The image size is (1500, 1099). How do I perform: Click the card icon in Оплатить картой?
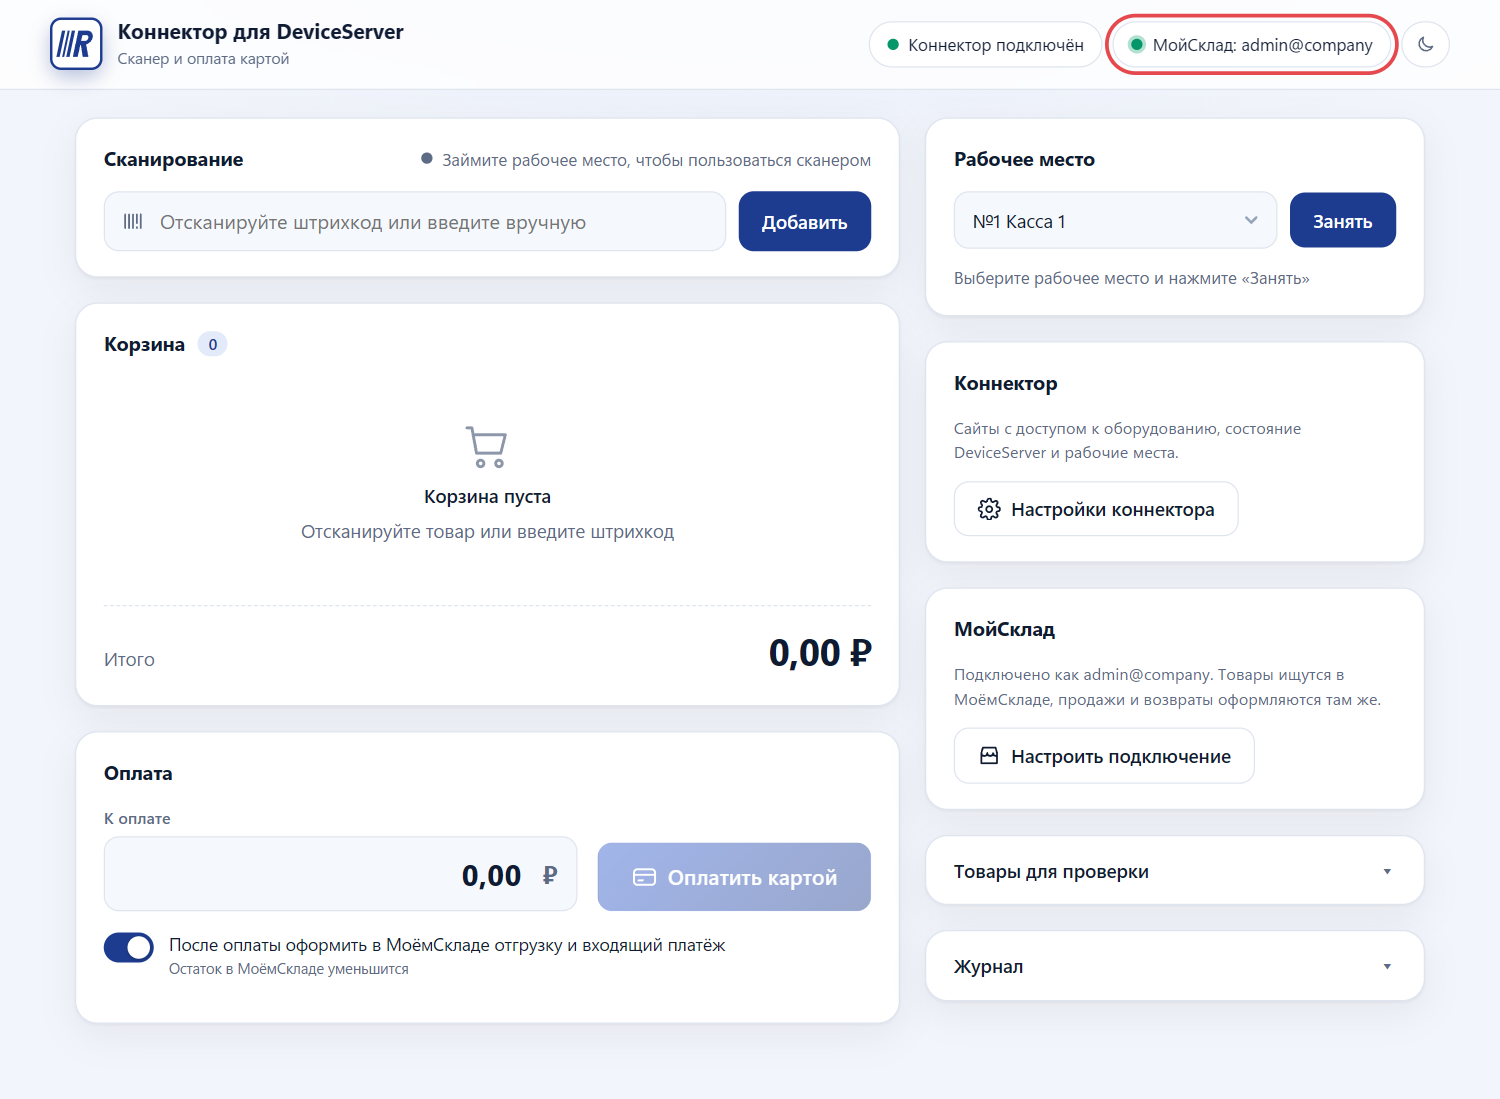[x=645, y=877]
